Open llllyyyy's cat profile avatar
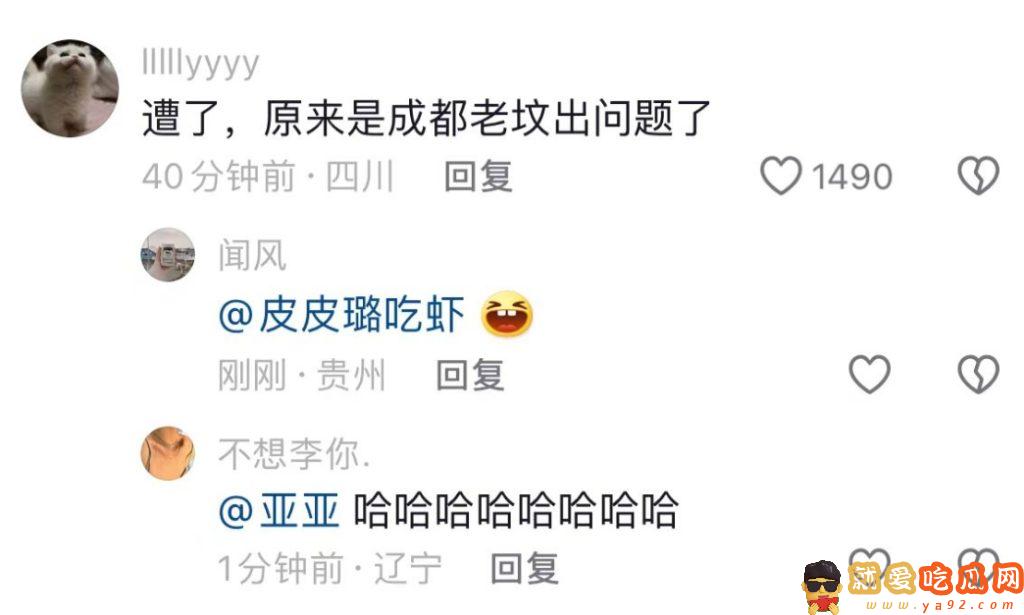 click(x=70, y=88)
